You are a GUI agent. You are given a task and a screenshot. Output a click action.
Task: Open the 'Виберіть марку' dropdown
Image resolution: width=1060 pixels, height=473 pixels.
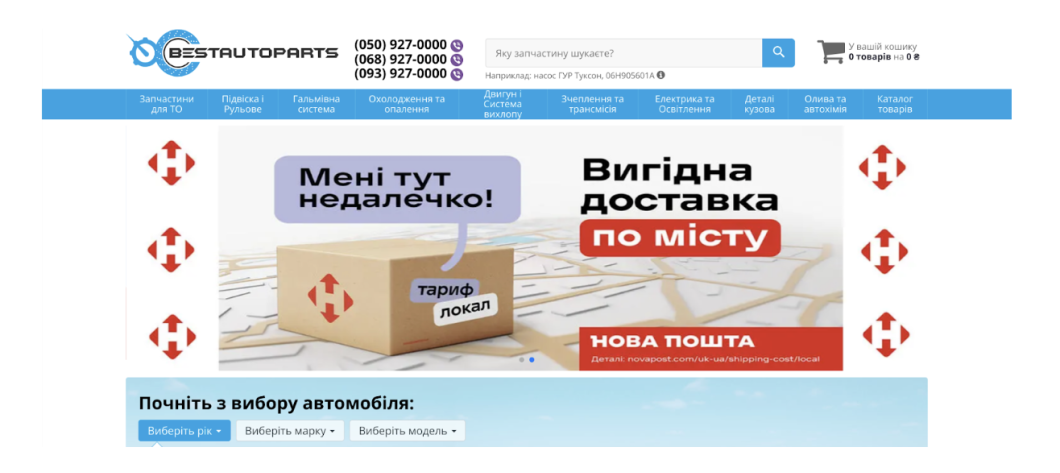point(290,431)
